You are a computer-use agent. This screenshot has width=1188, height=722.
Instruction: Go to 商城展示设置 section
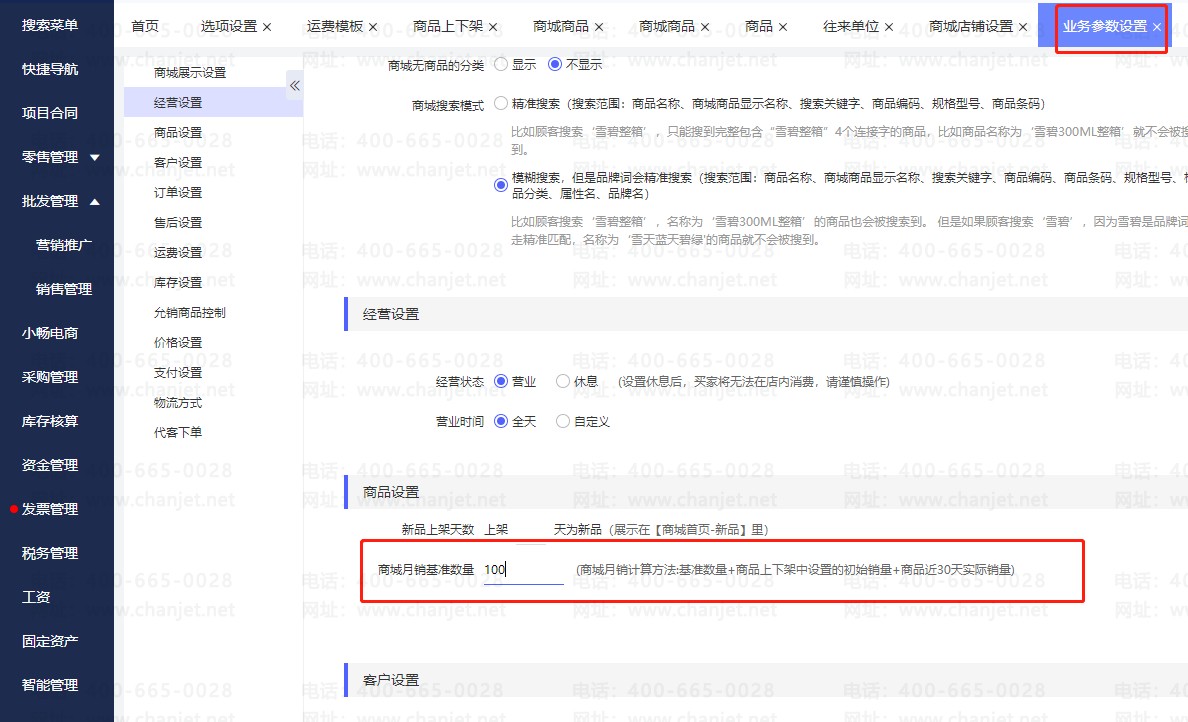pos(190,73)
